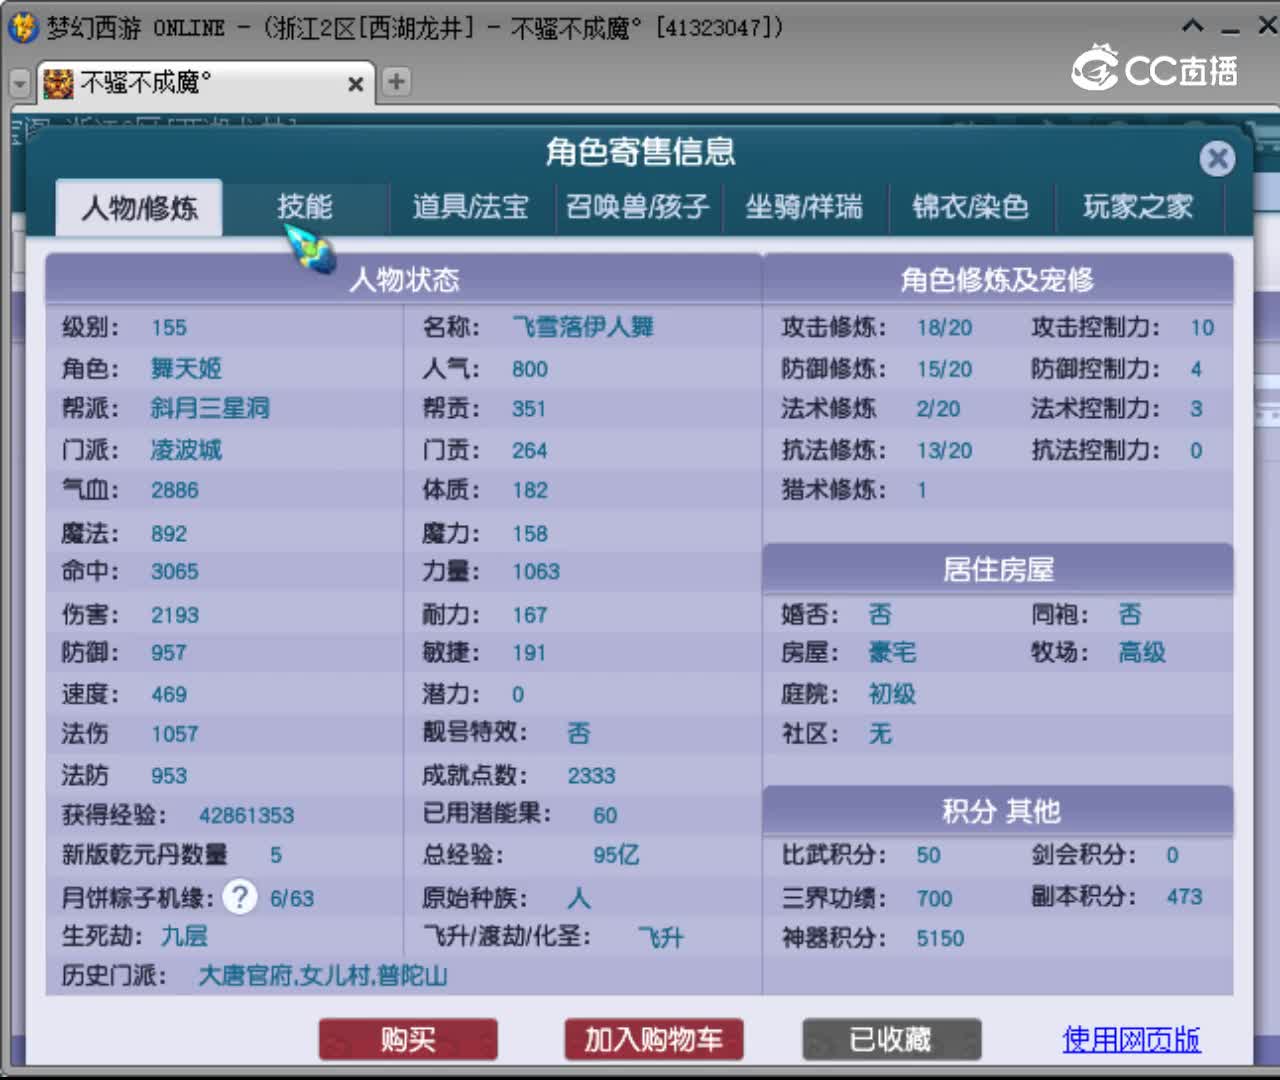This screenshot has height=1080, width=1280.
Task: Click the 生死劫 value 九层
Action: pos(185,936)
